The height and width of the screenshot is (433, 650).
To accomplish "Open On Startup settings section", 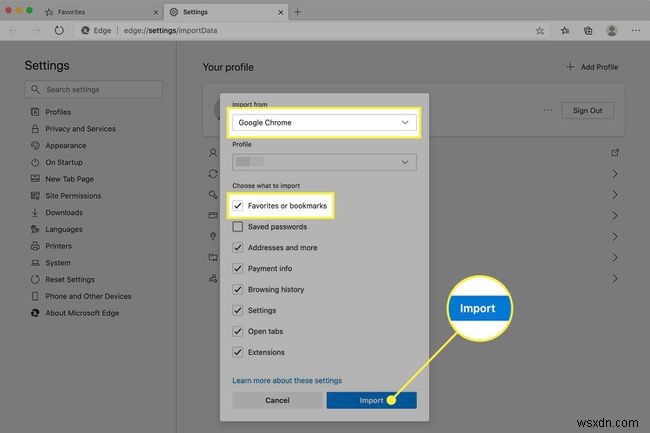I will [64, 162].
